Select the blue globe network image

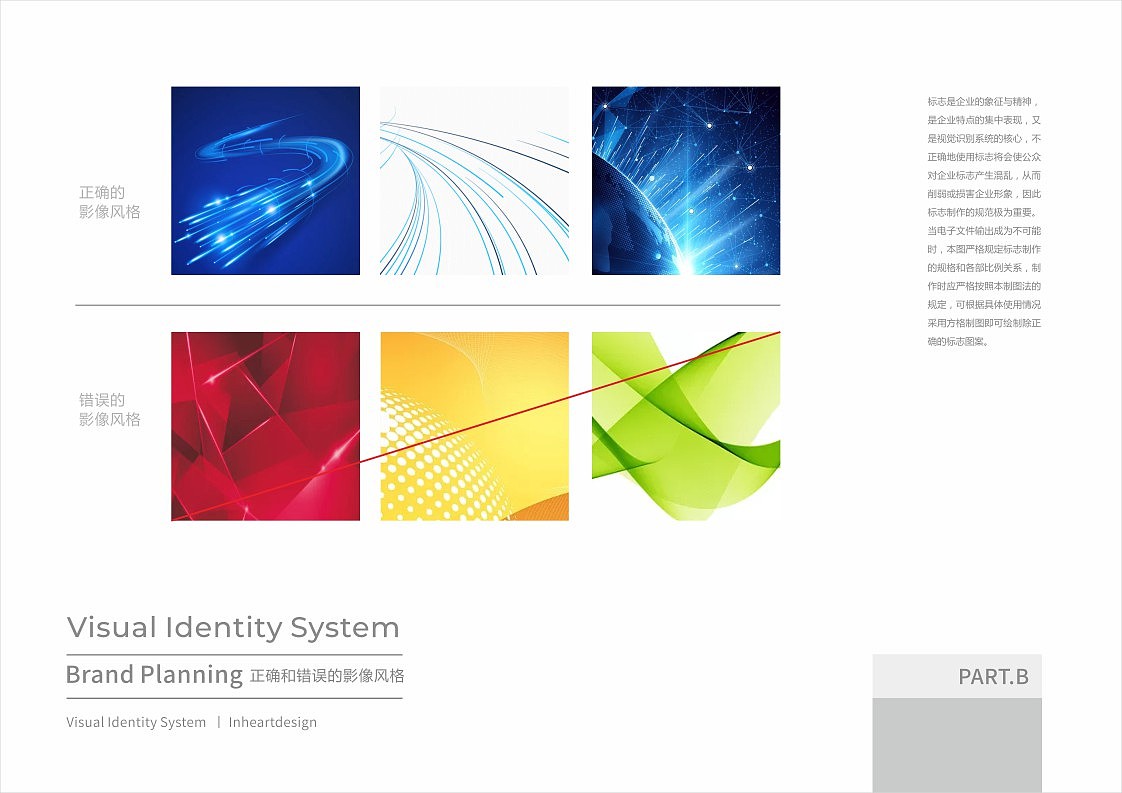[686, 180]
